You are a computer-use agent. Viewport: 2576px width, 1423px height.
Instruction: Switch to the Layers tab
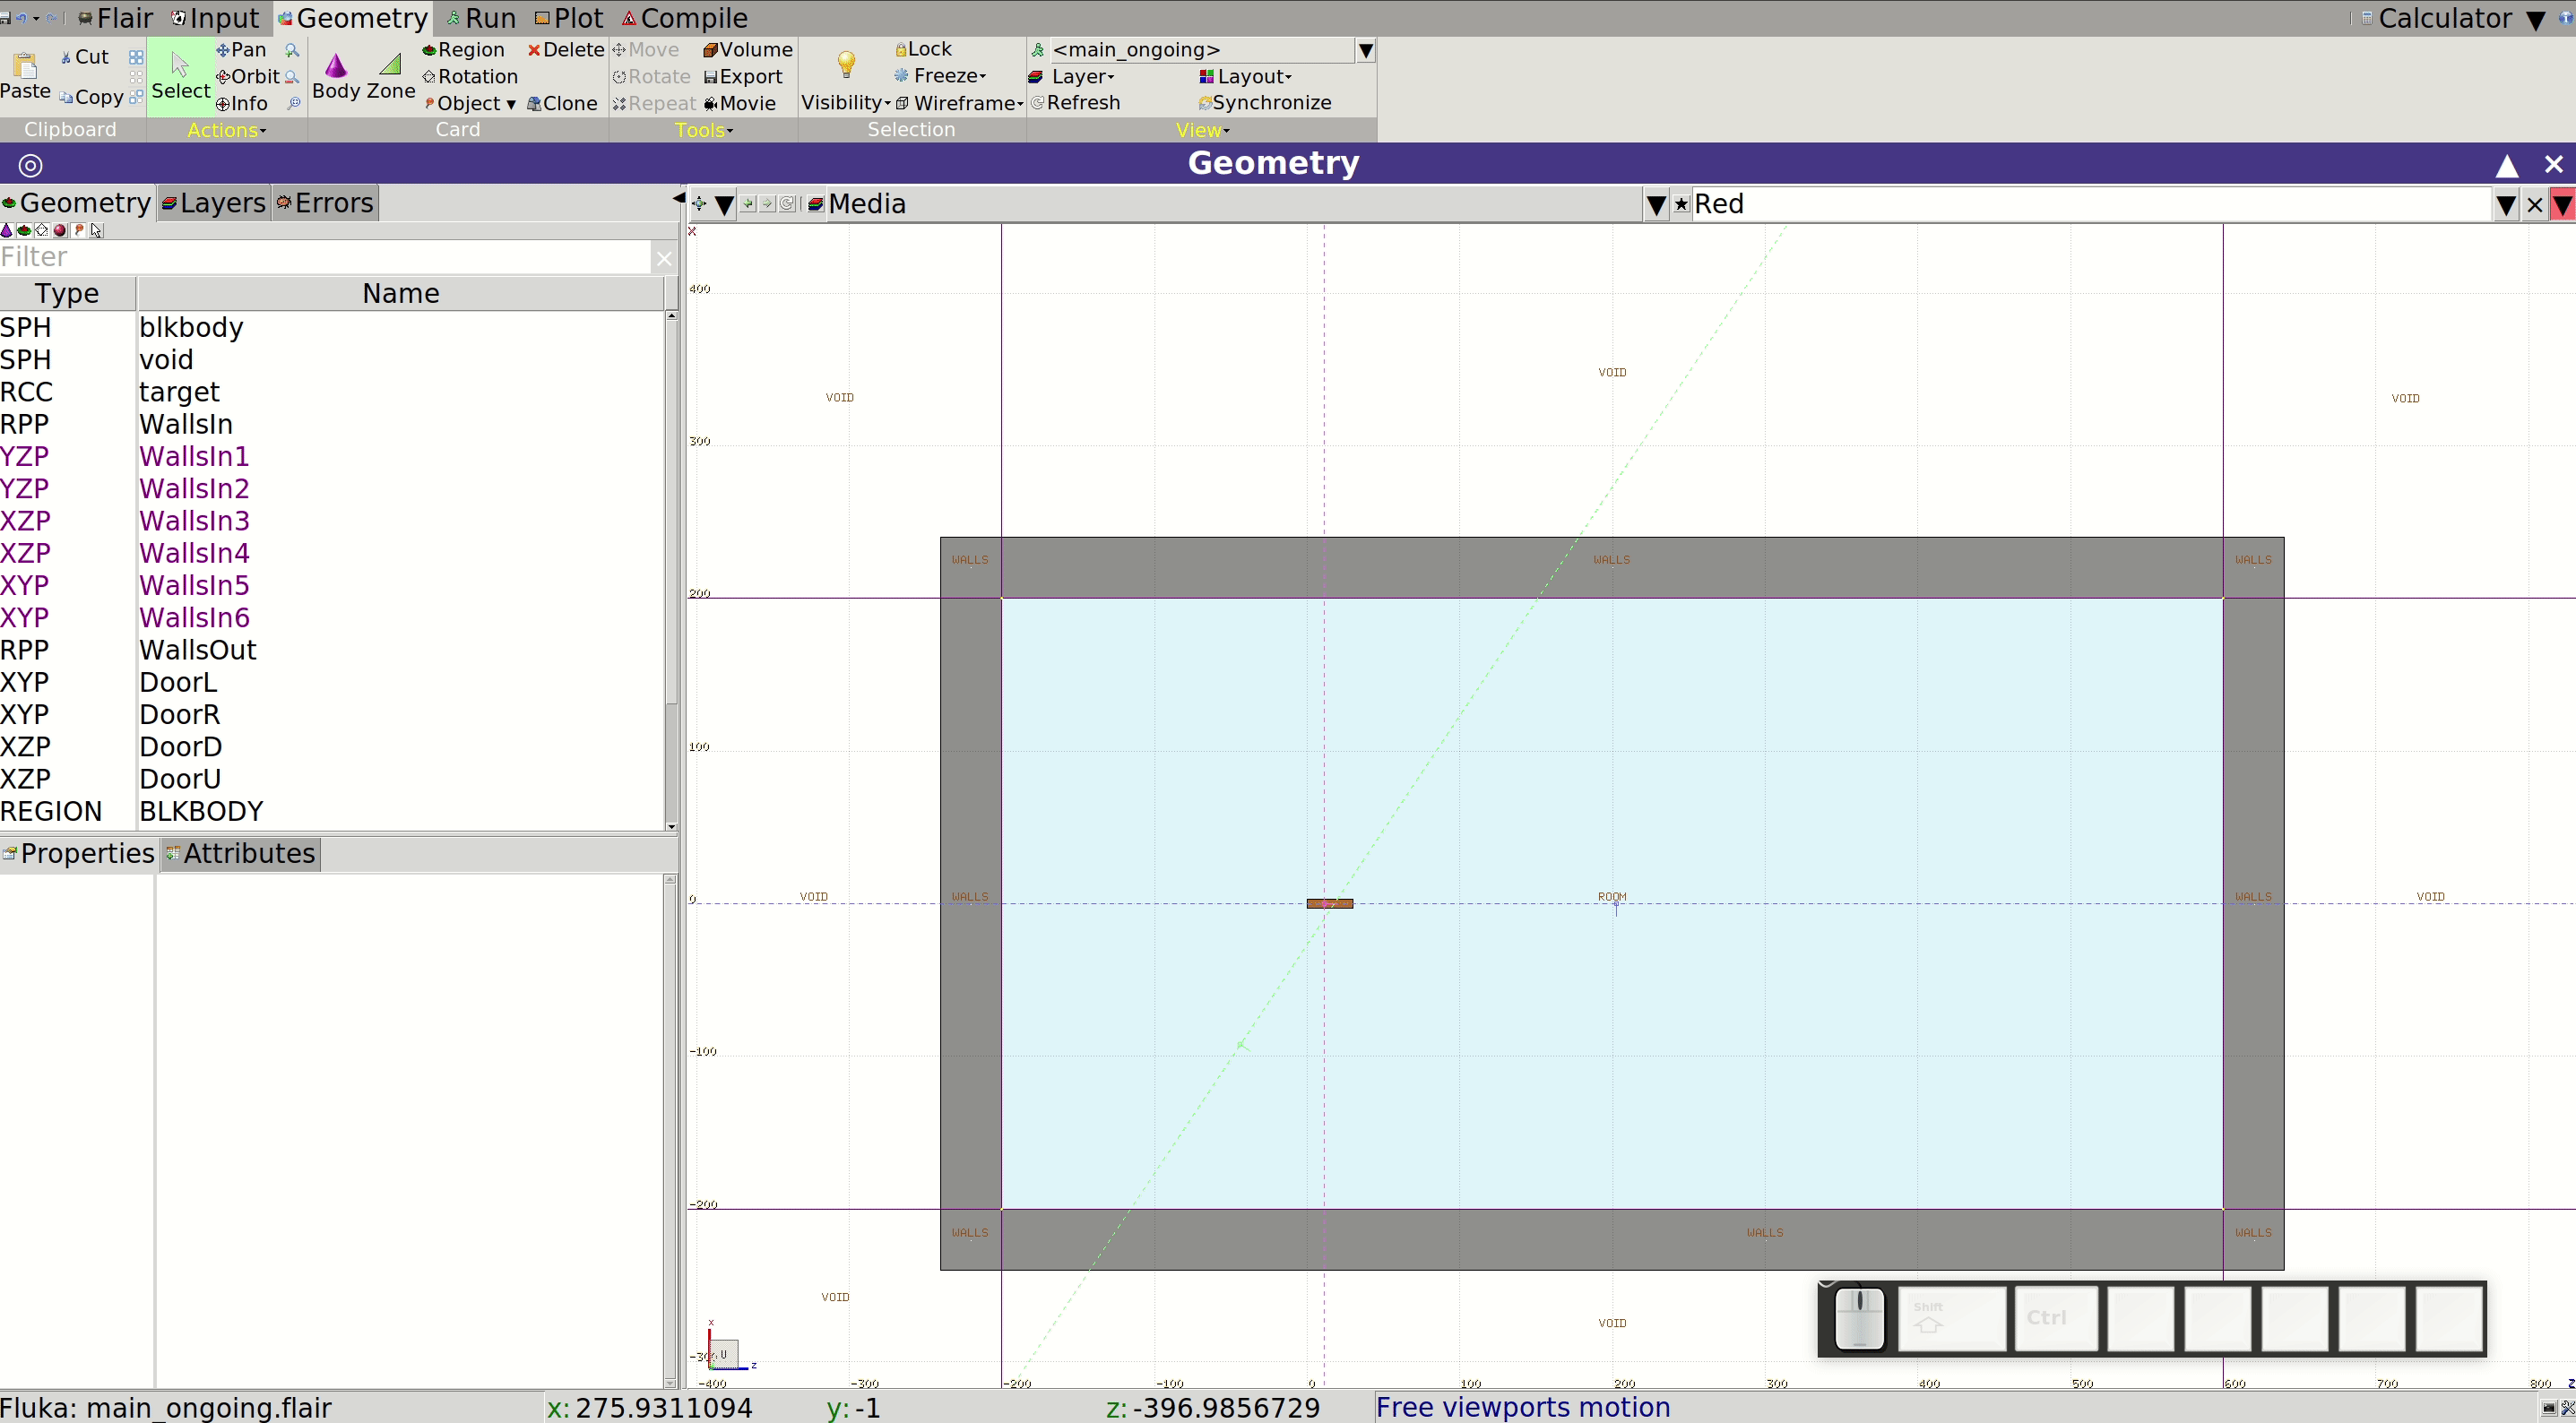click(x=213, y=203)
